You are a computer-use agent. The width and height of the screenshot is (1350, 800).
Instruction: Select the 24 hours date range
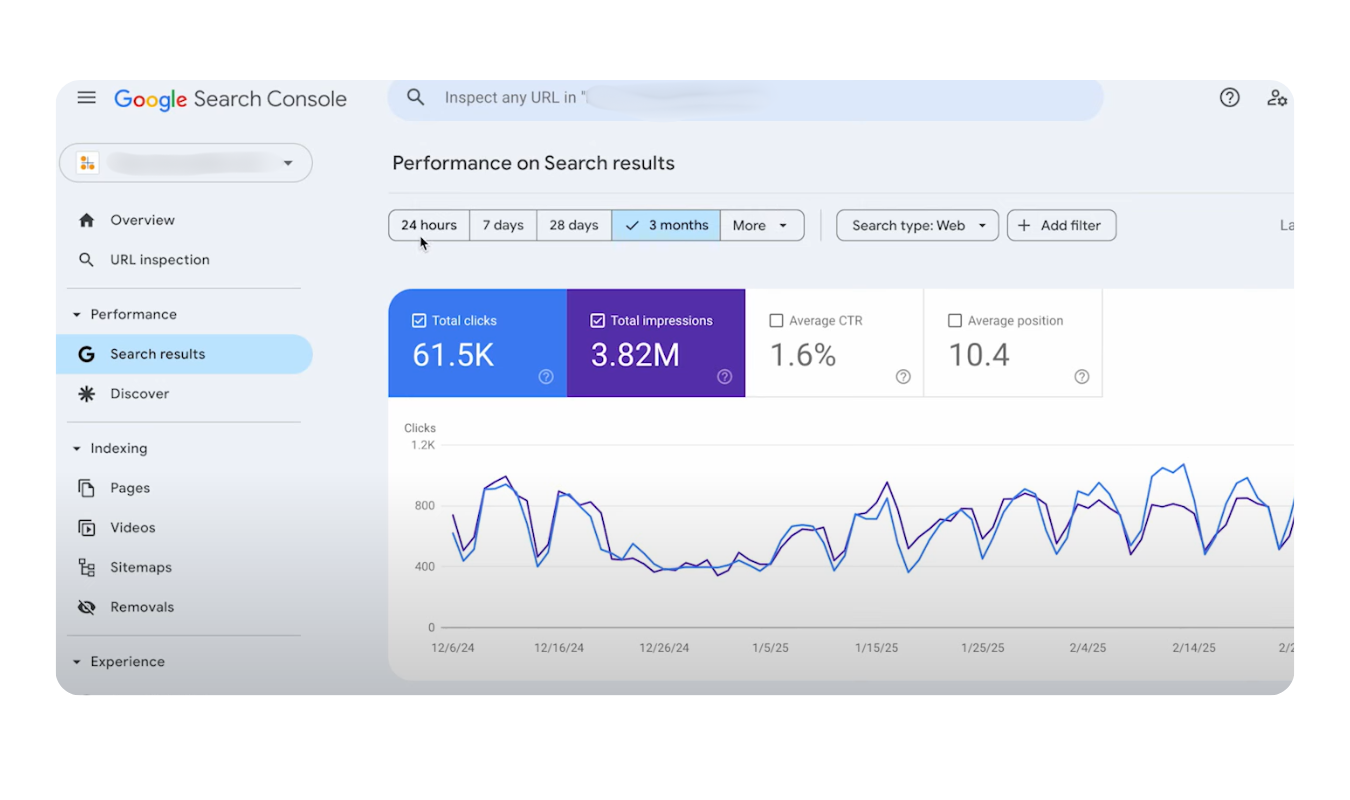(429, 226)
